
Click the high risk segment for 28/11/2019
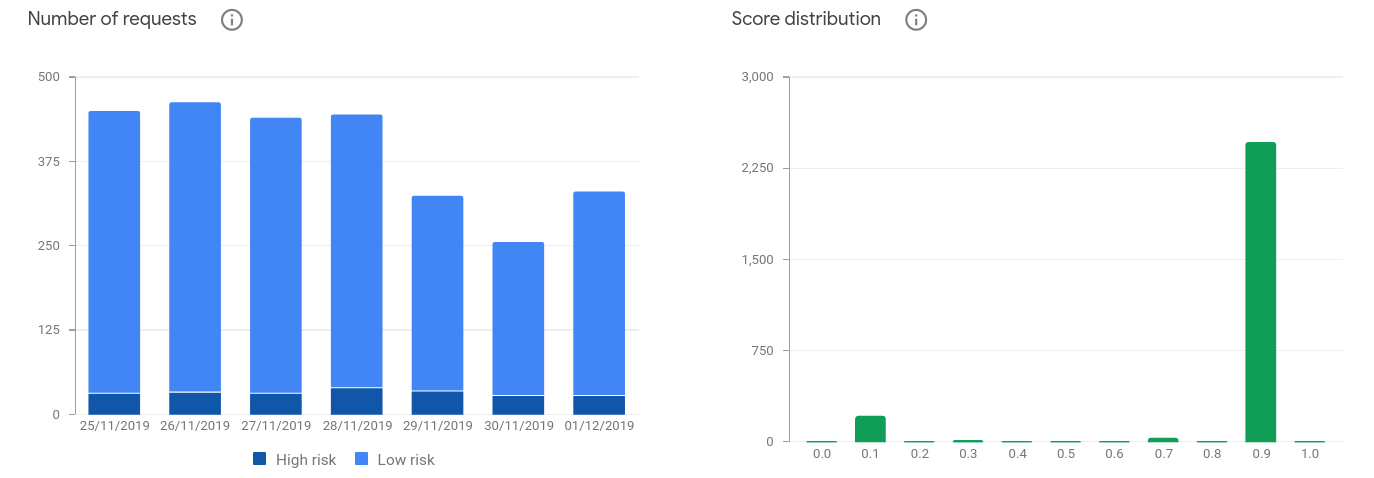[357, 401]
